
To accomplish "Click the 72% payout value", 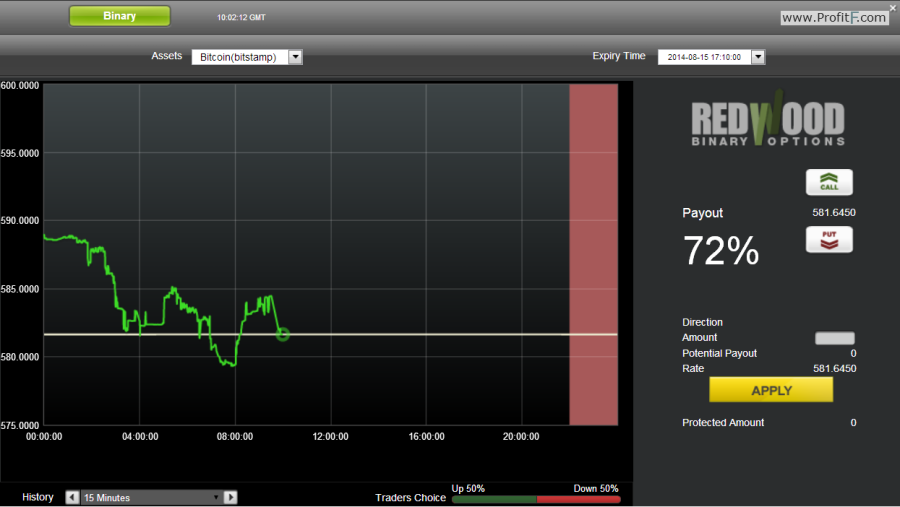I will click(x=721, y=251).
